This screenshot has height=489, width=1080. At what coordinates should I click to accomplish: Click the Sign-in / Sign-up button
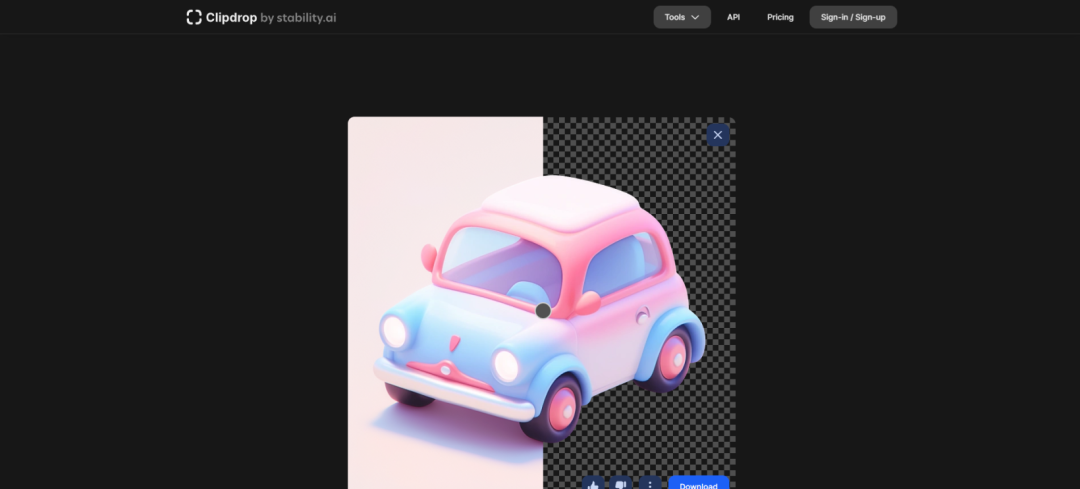tap(853, 17)
